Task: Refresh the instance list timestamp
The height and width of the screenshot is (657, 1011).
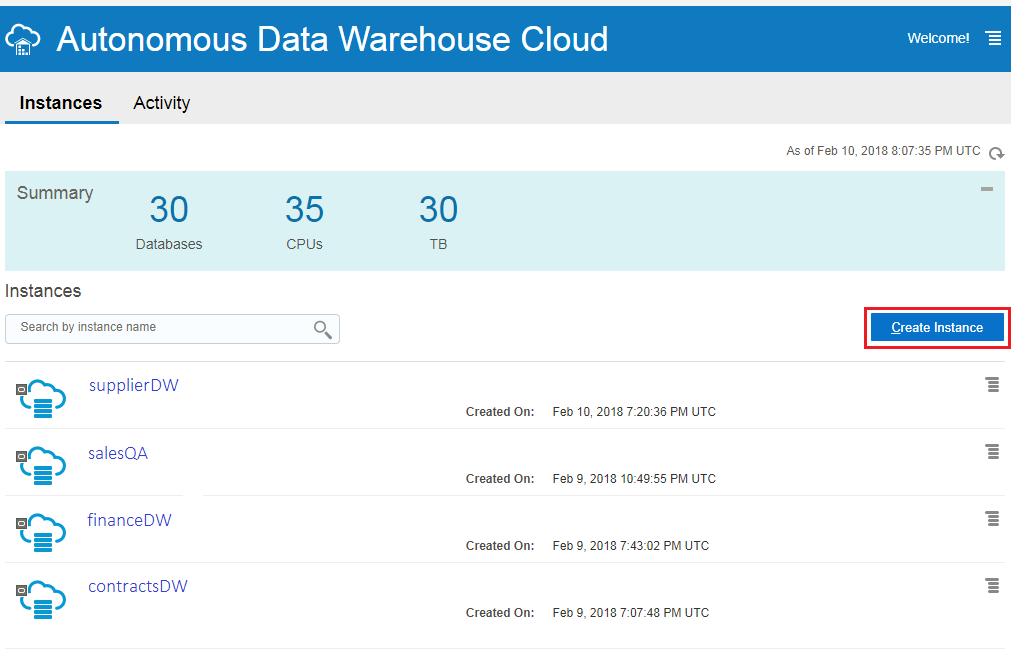Action: 996,153
